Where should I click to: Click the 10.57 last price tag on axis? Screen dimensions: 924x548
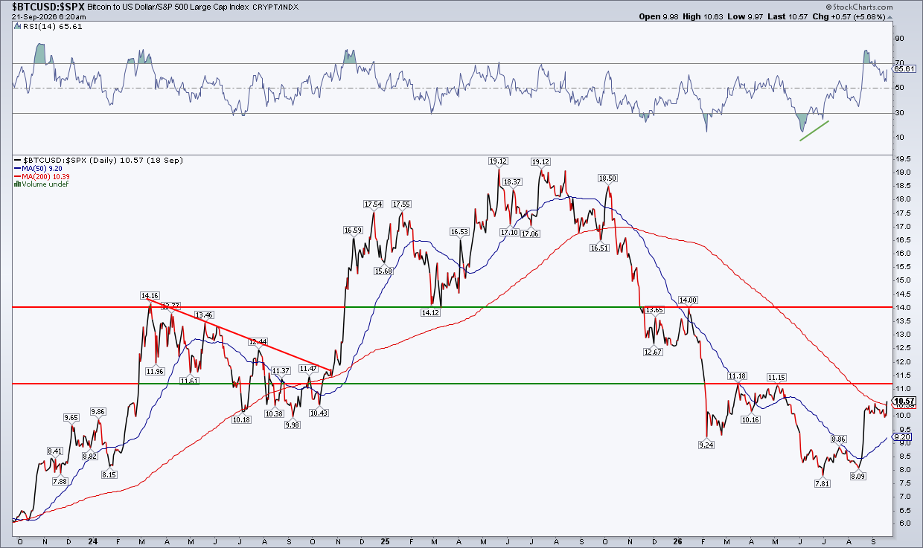[904, 401]
